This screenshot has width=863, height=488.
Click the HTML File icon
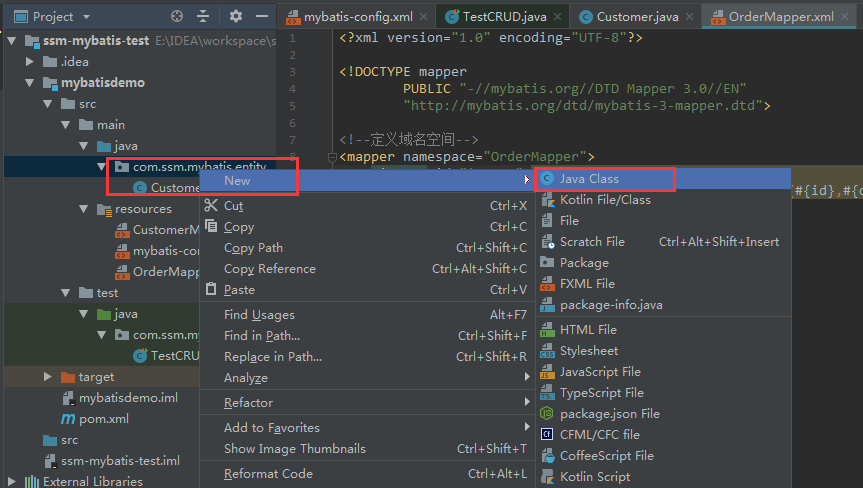point(547,330)
